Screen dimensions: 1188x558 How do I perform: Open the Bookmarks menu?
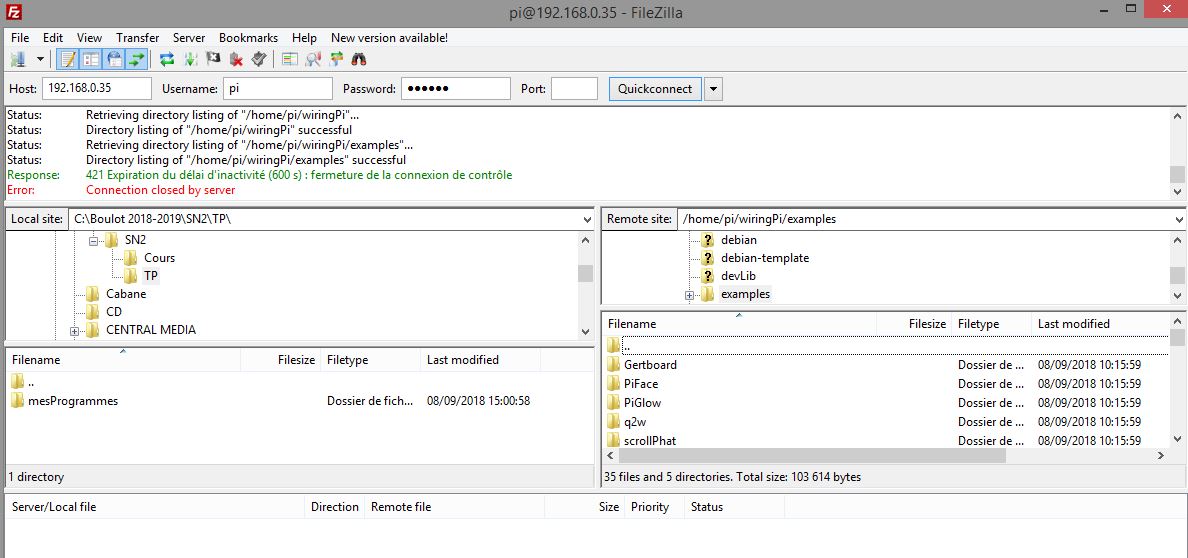[249, 37]
